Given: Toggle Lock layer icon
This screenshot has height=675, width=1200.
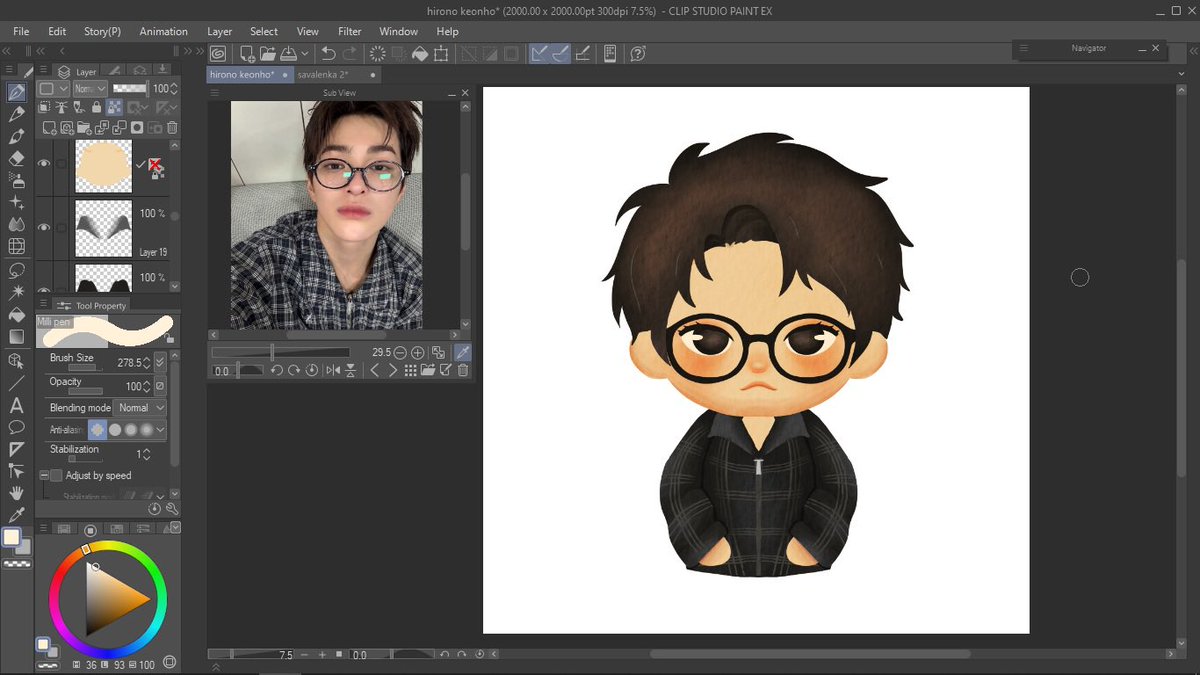Looking at the screenshot, I should click(96, 107).
